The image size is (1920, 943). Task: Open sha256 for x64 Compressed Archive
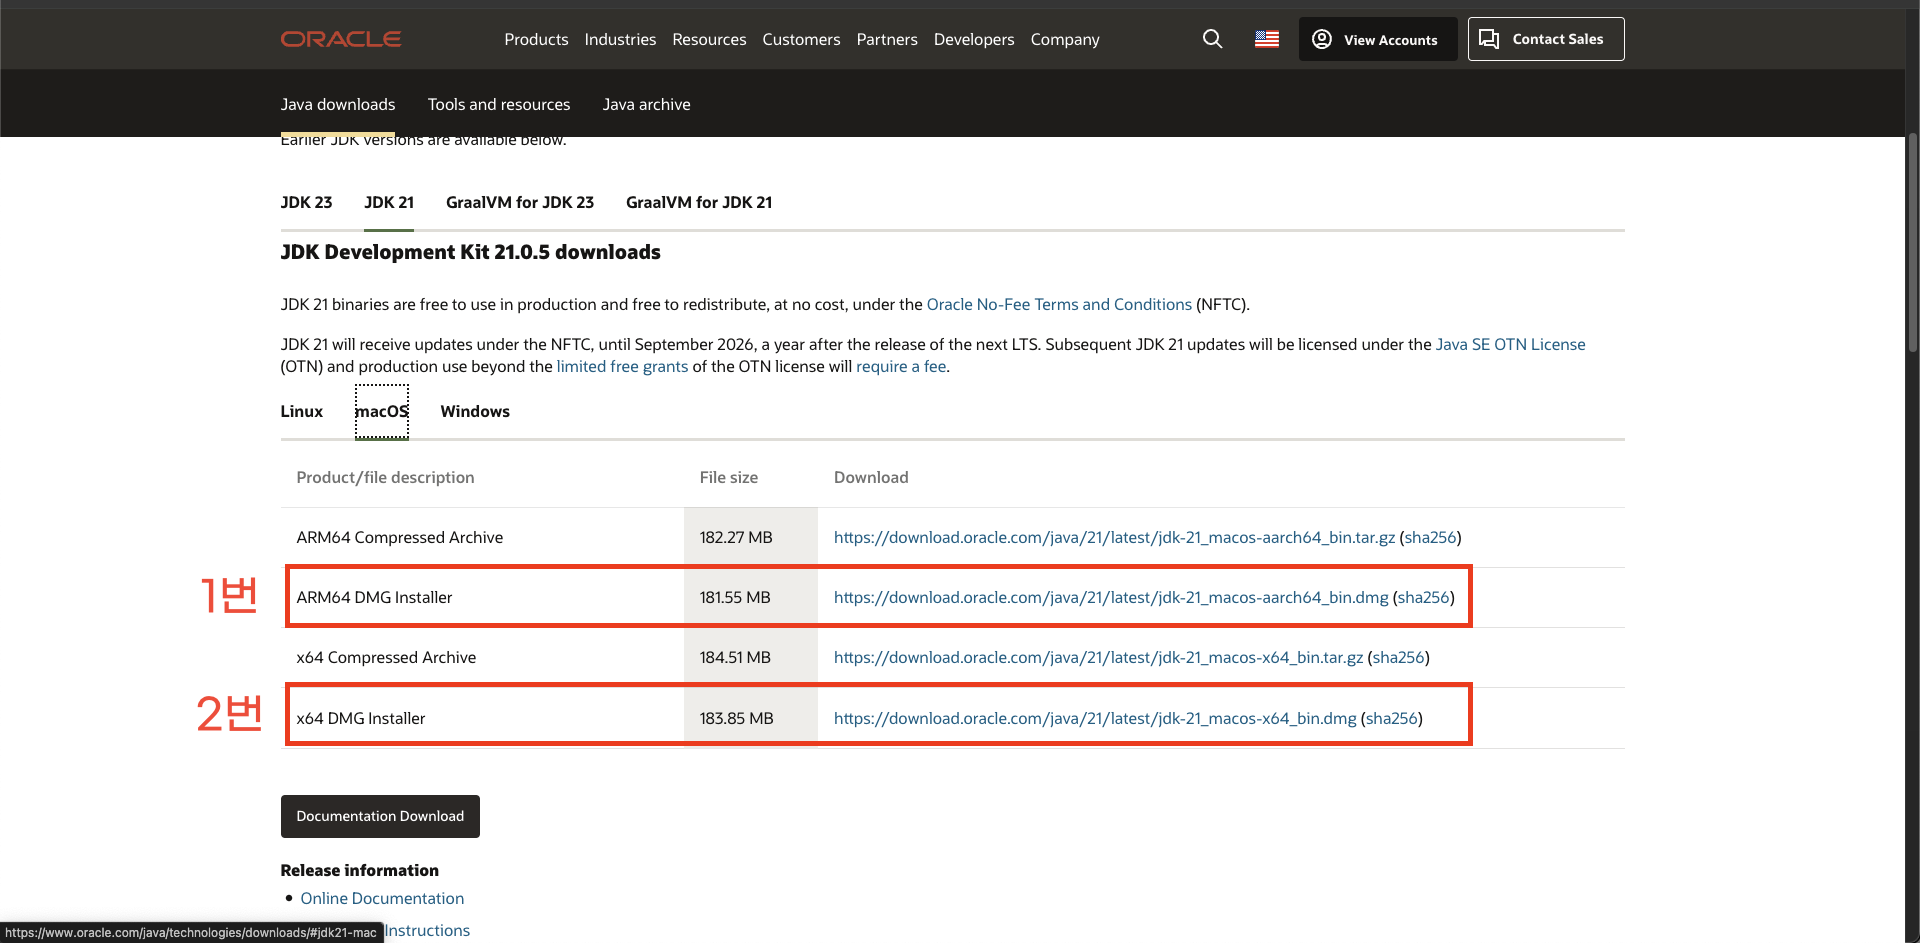pos(1399,657)
